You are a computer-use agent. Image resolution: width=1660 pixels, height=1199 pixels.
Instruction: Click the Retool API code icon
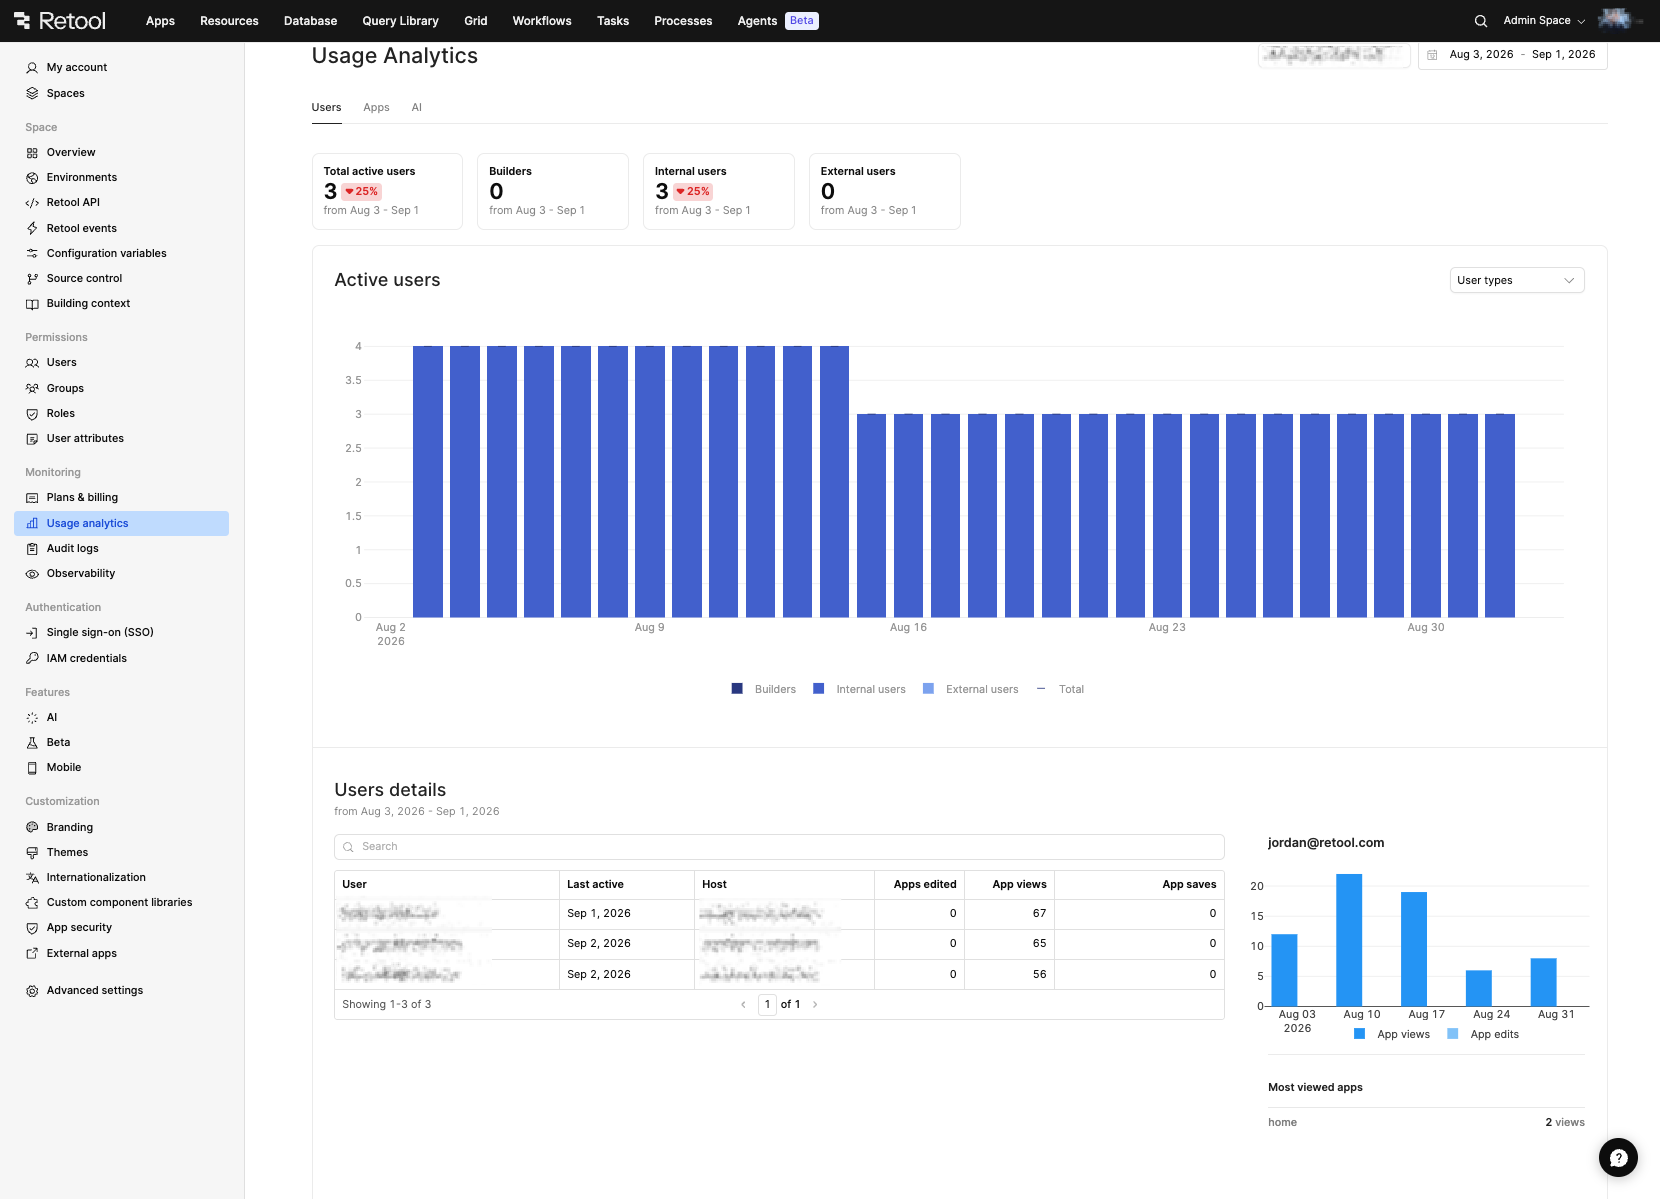(x=32, y=203)
